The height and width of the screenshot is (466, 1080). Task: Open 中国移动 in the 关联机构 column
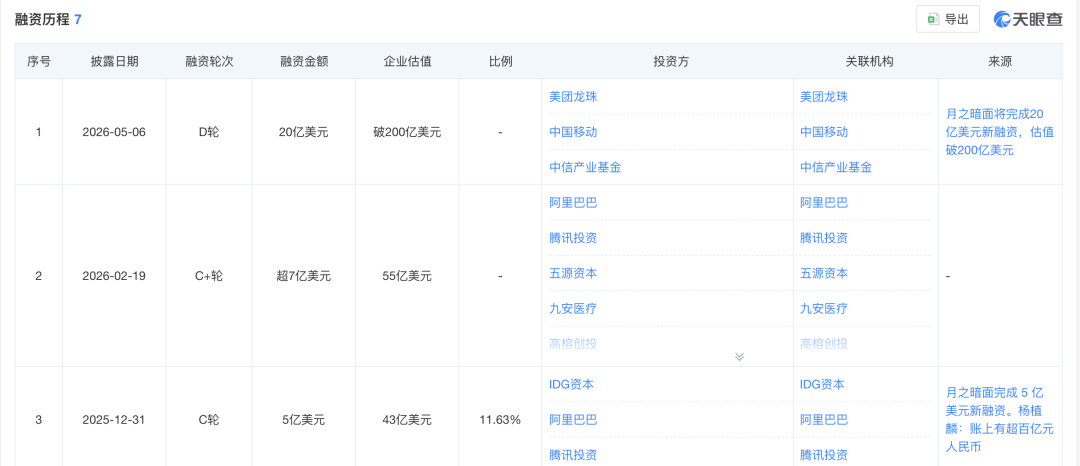point(824,132)
